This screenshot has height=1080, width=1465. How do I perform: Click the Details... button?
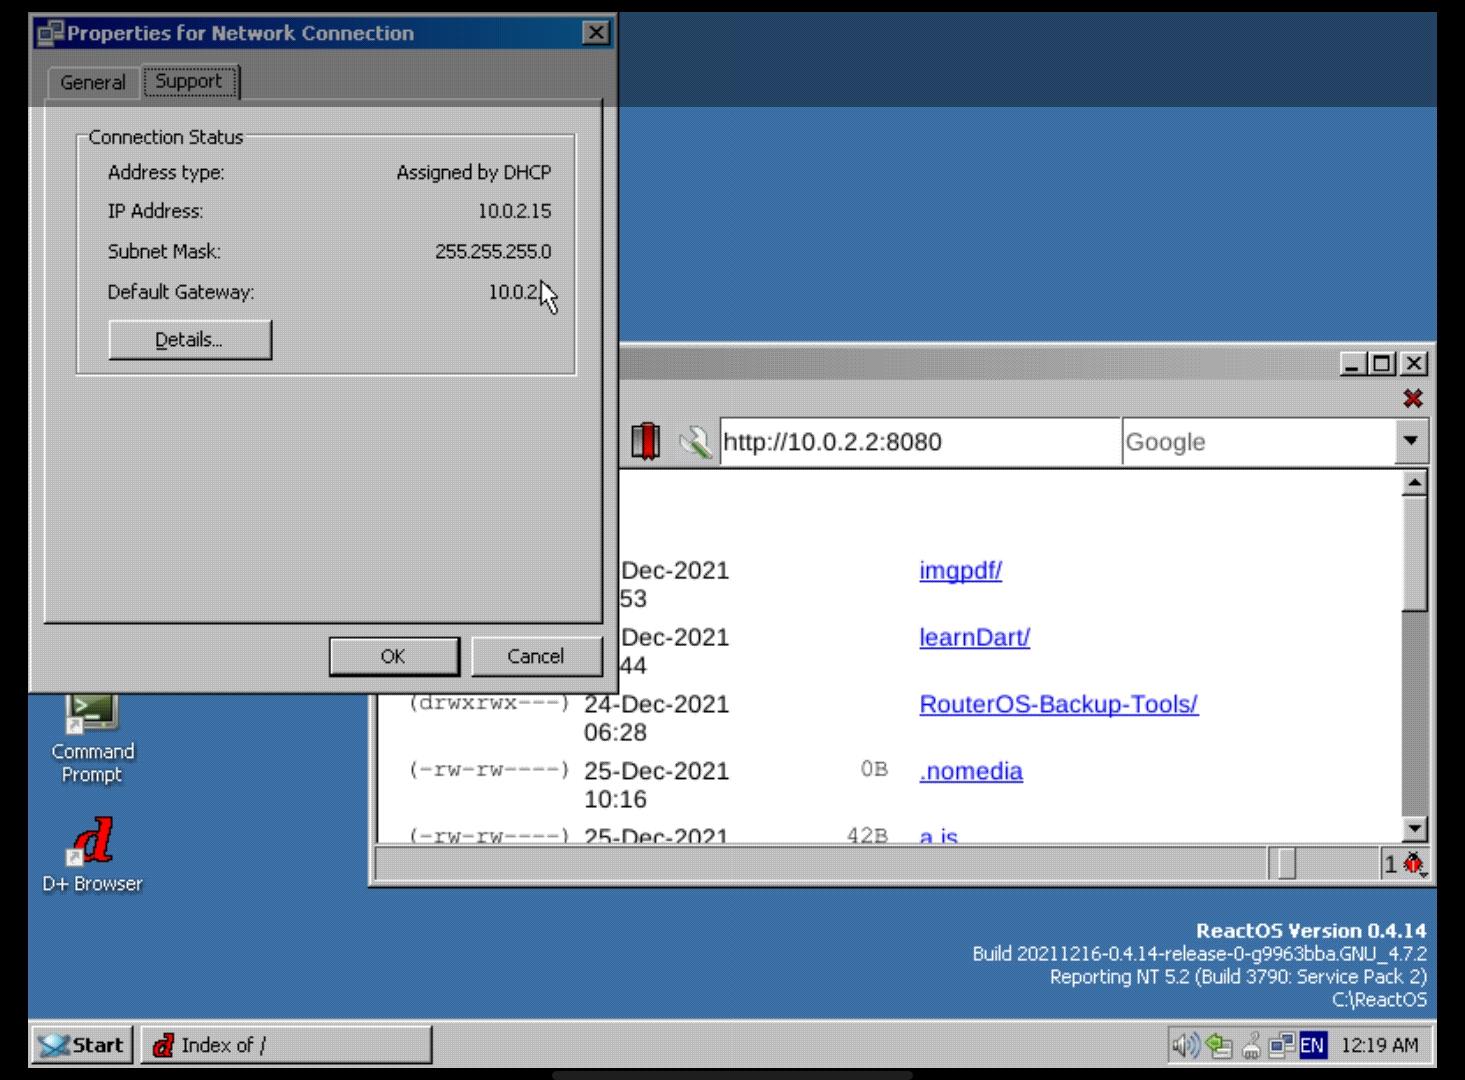tap(190, 340)
